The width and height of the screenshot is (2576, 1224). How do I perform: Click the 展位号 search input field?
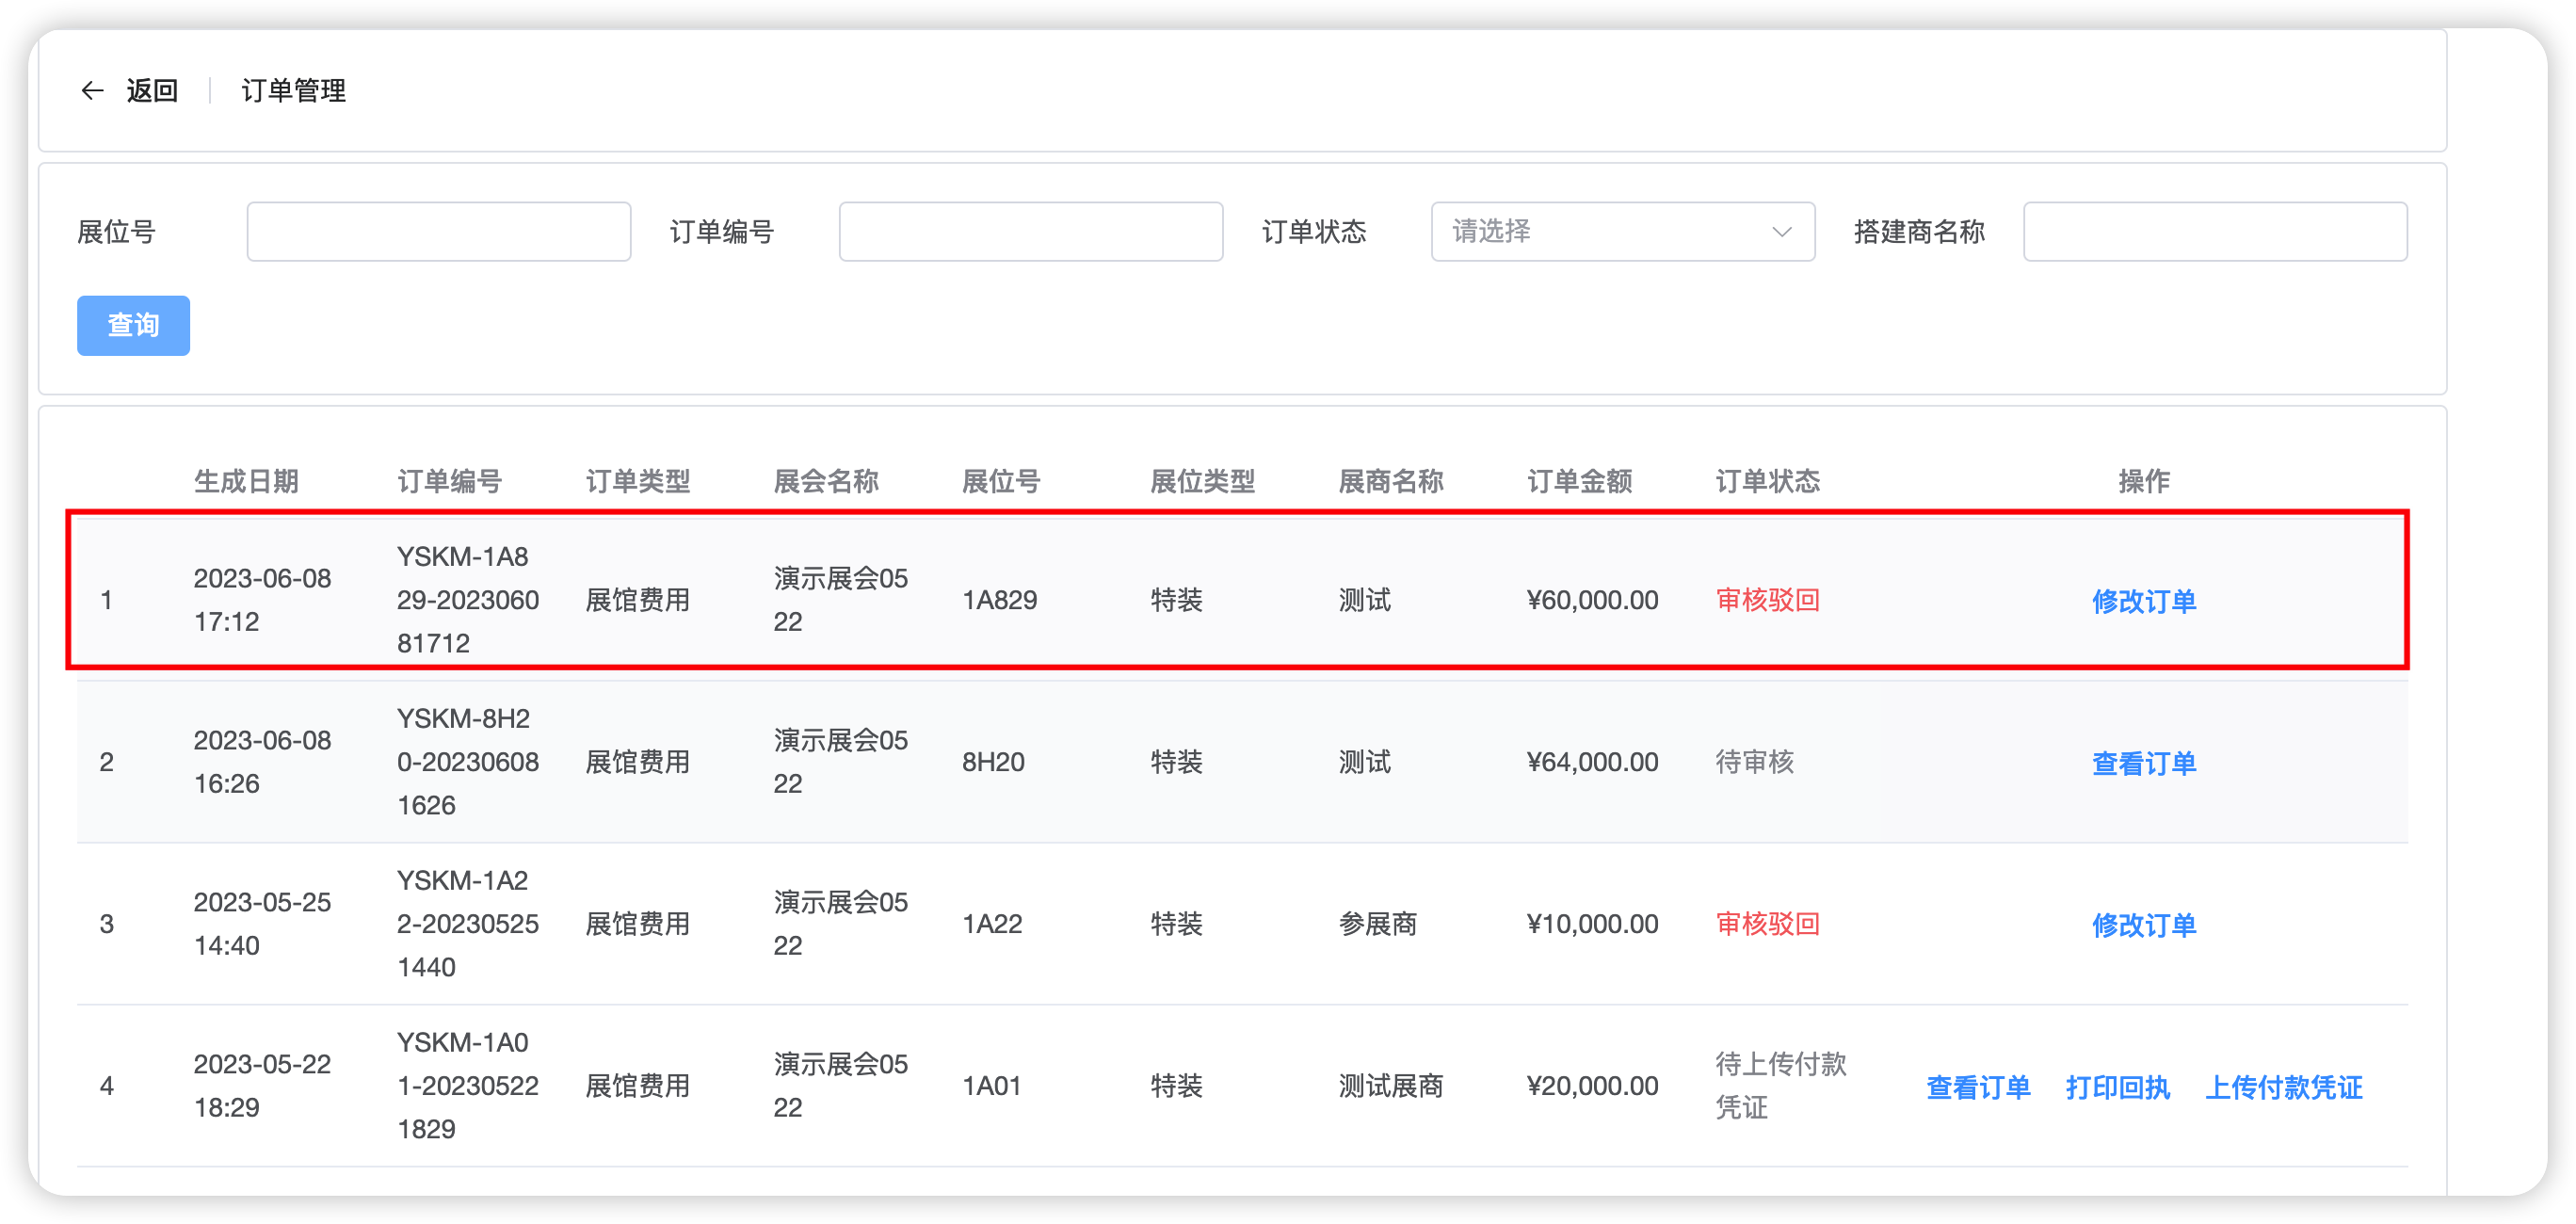point(439,232)
